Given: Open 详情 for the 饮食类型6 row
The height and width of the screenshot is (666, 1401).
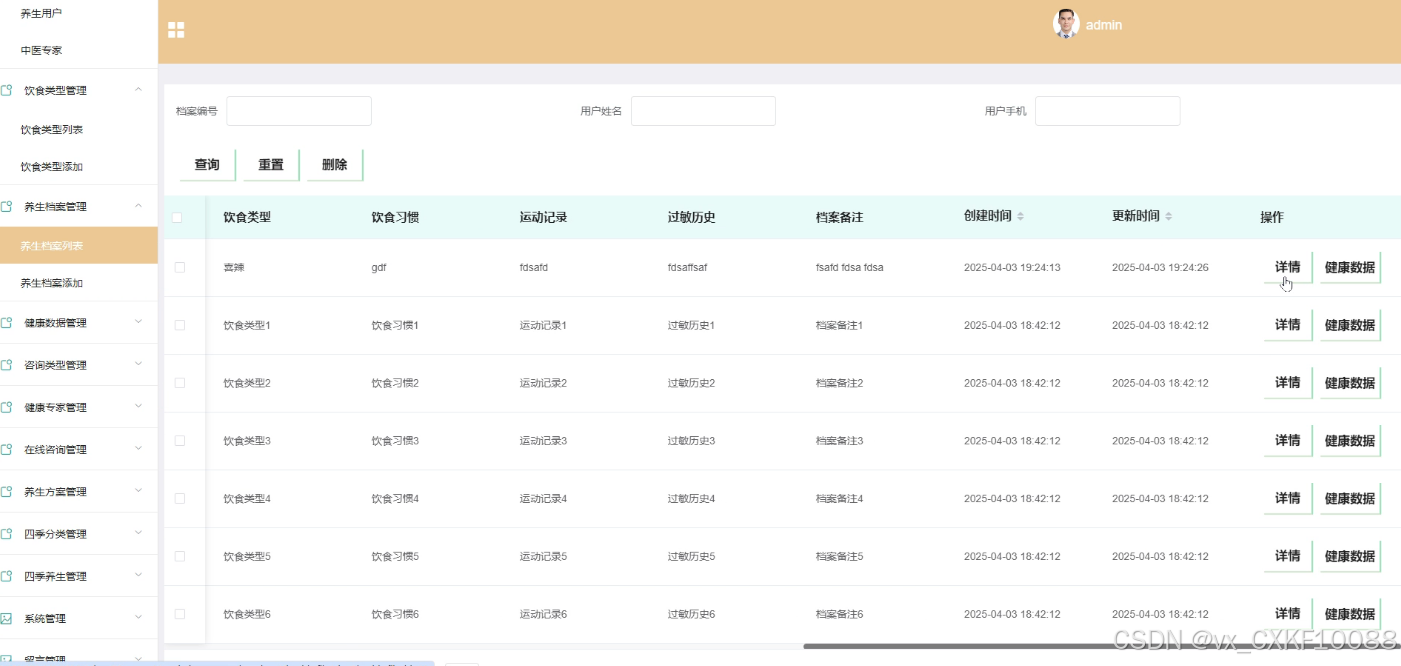Looking at the screenshot, I should point(1288,614).
